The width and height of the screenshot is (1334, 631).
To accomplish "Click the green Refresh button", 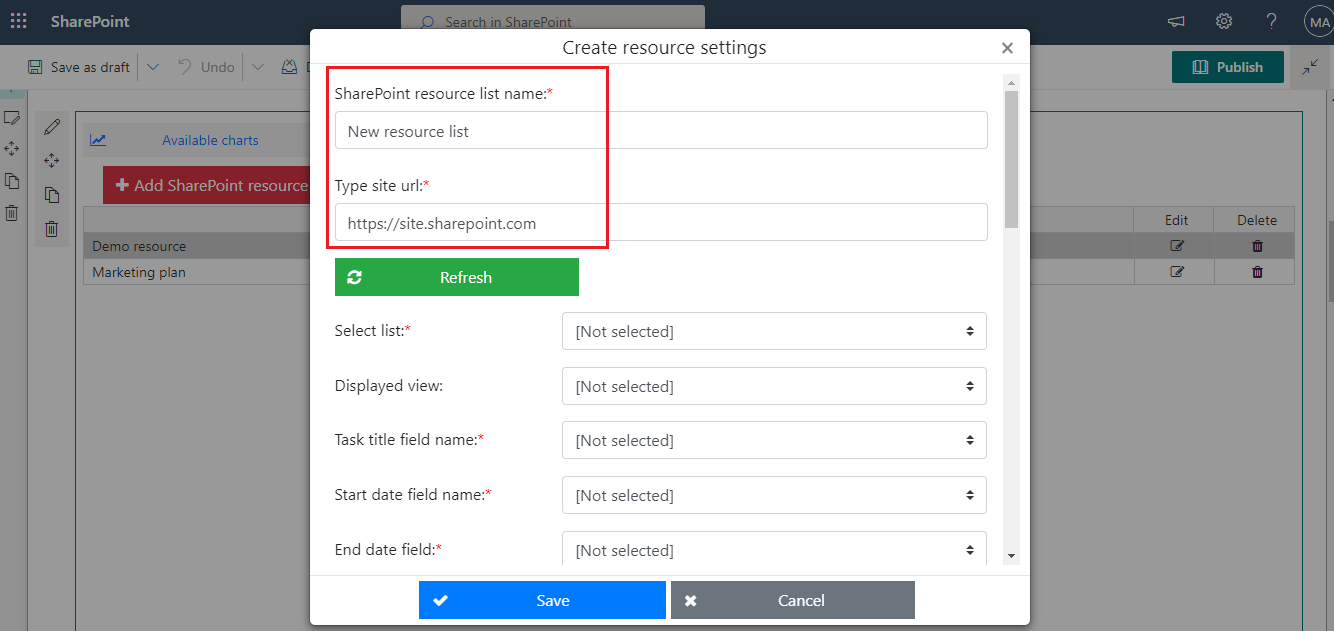I will [456, 277].
